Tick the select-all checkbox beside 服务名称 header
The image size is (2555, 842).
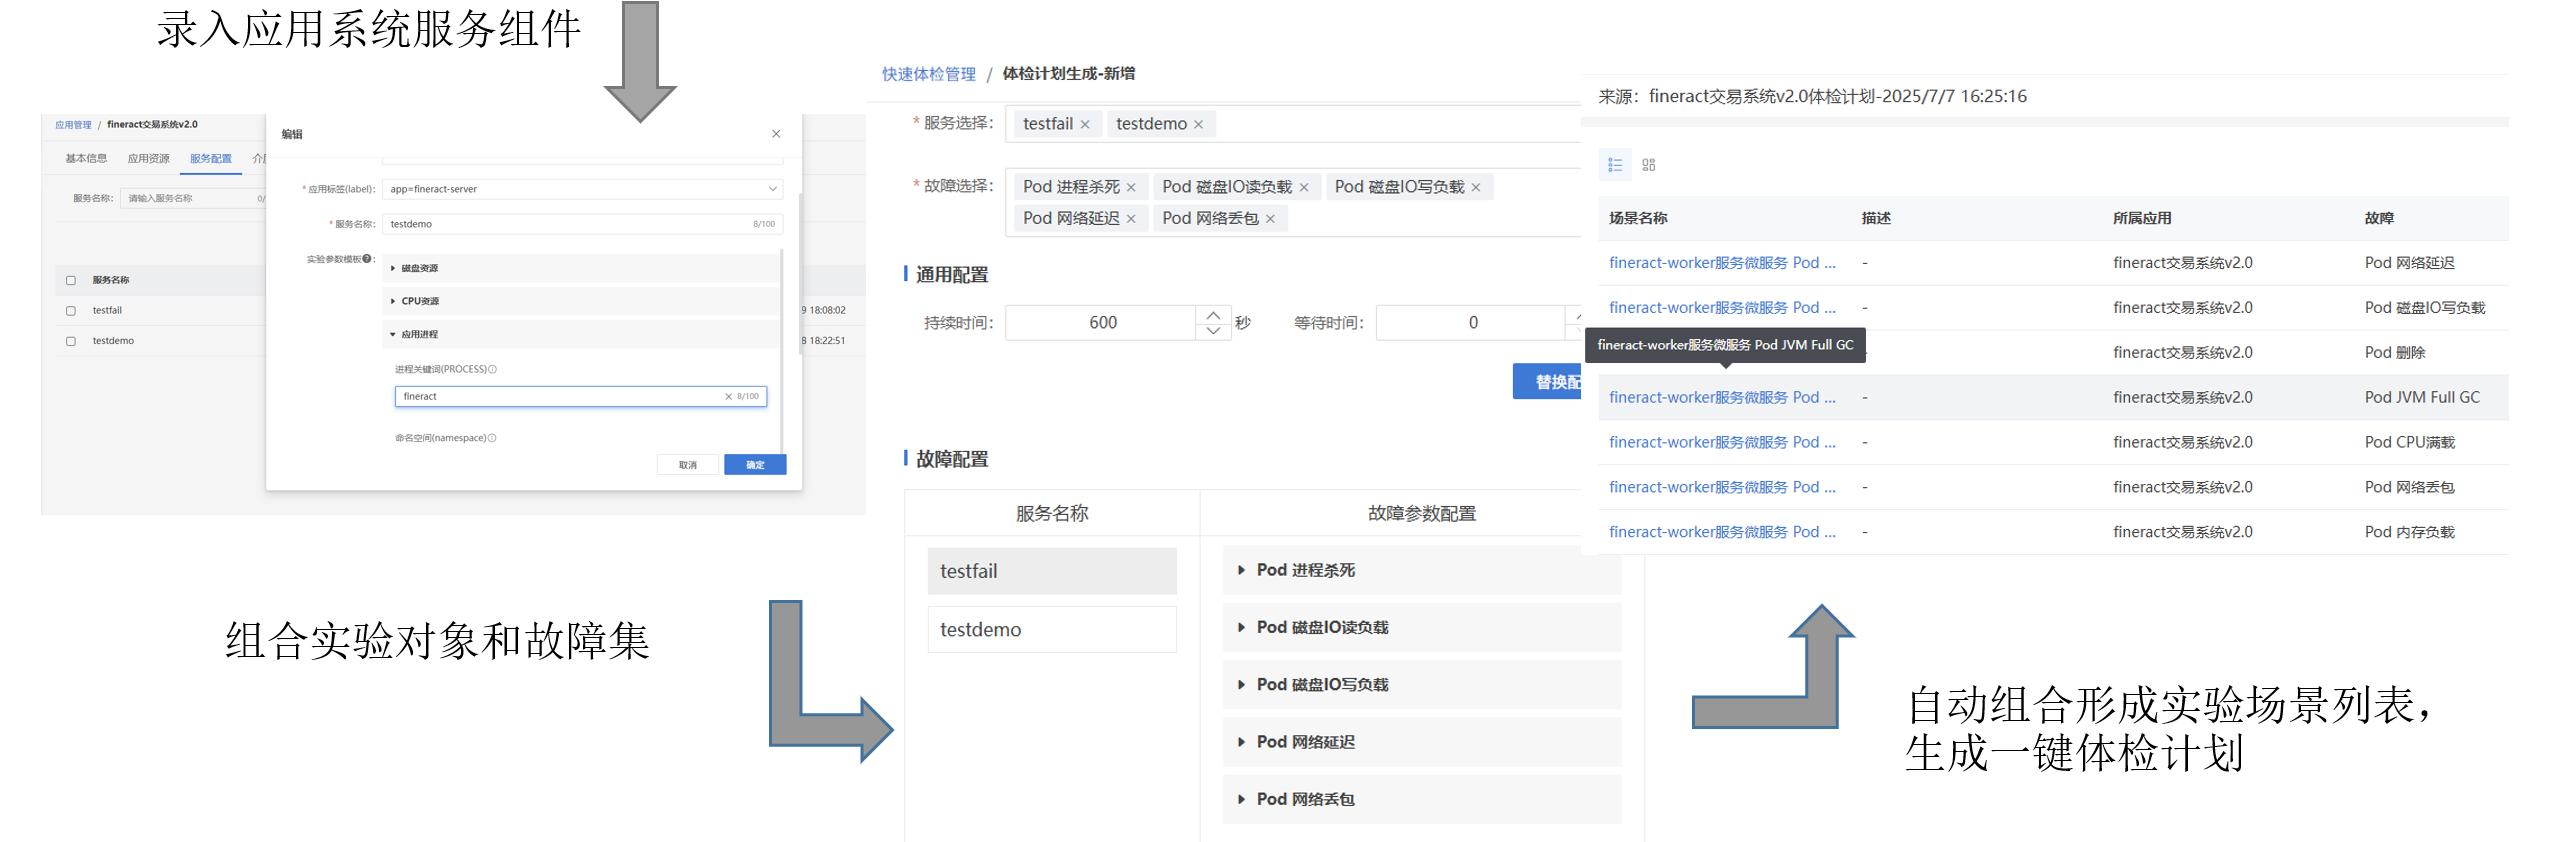coord(71,281)
